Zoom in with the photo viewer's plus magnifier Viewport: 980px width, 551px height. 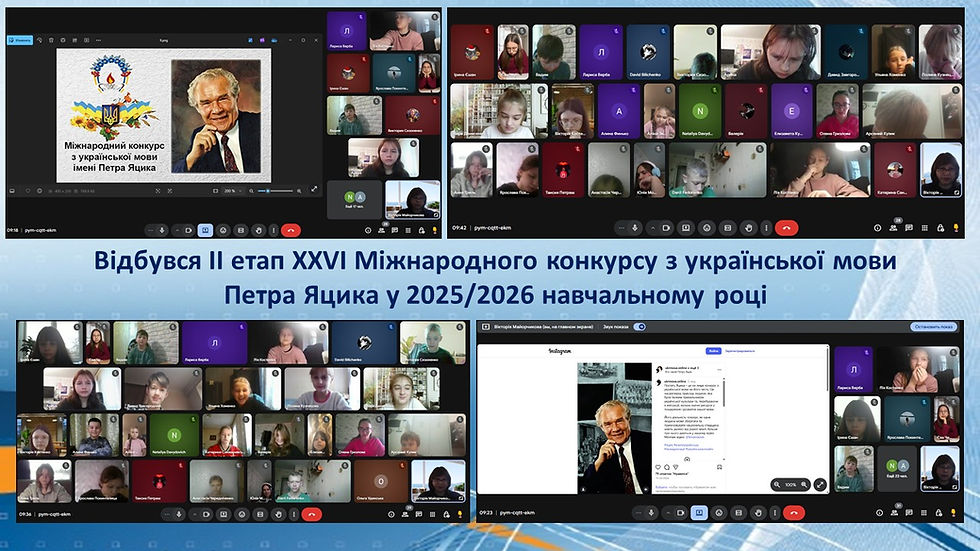[x=299, y=191]
